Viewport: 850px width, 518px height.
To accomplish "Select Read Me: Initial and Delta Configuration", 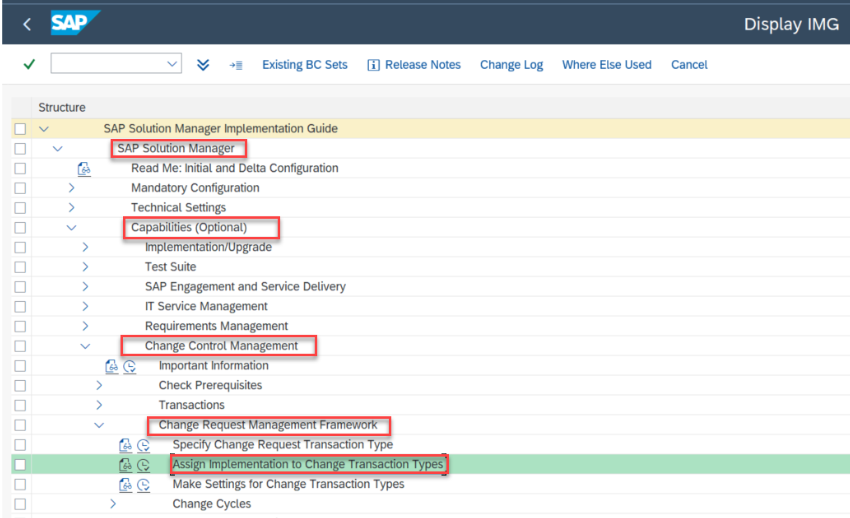I will 235,169.
